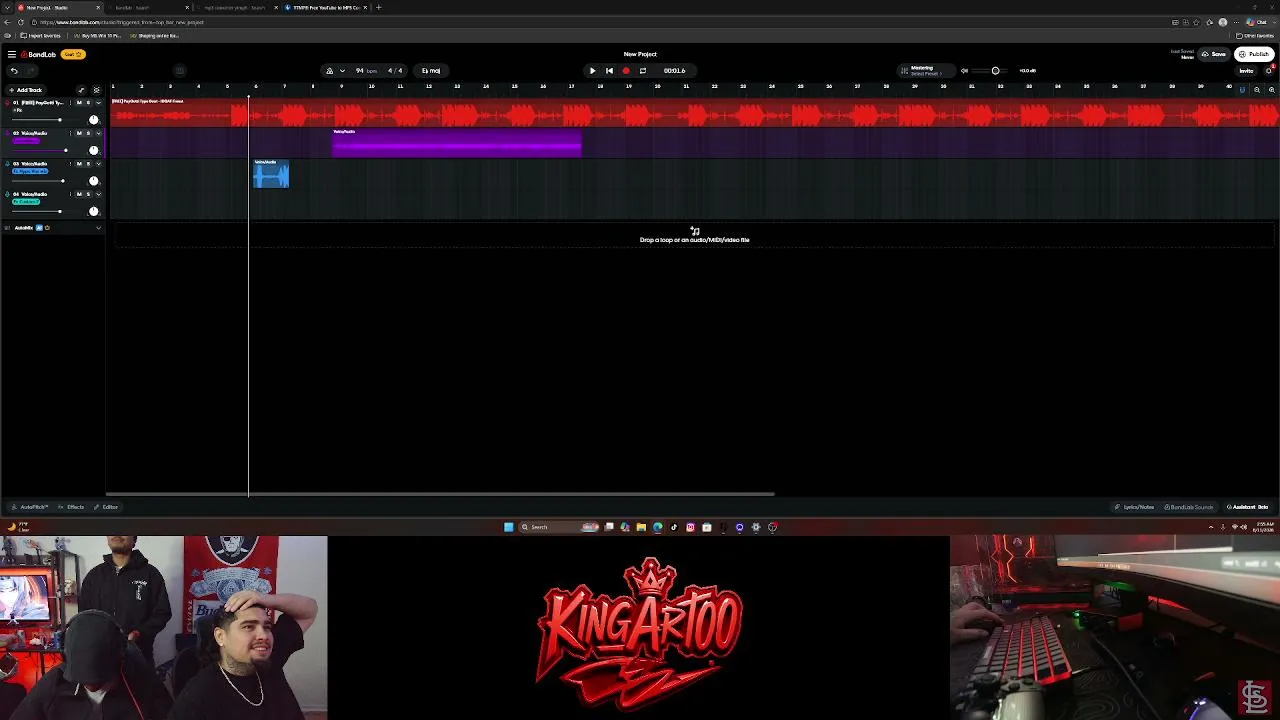Image resolution: width=1280 pixels, height=720 pixels.
Task: Solo track 02 Voice/Audio
Action: coord(88,133)
